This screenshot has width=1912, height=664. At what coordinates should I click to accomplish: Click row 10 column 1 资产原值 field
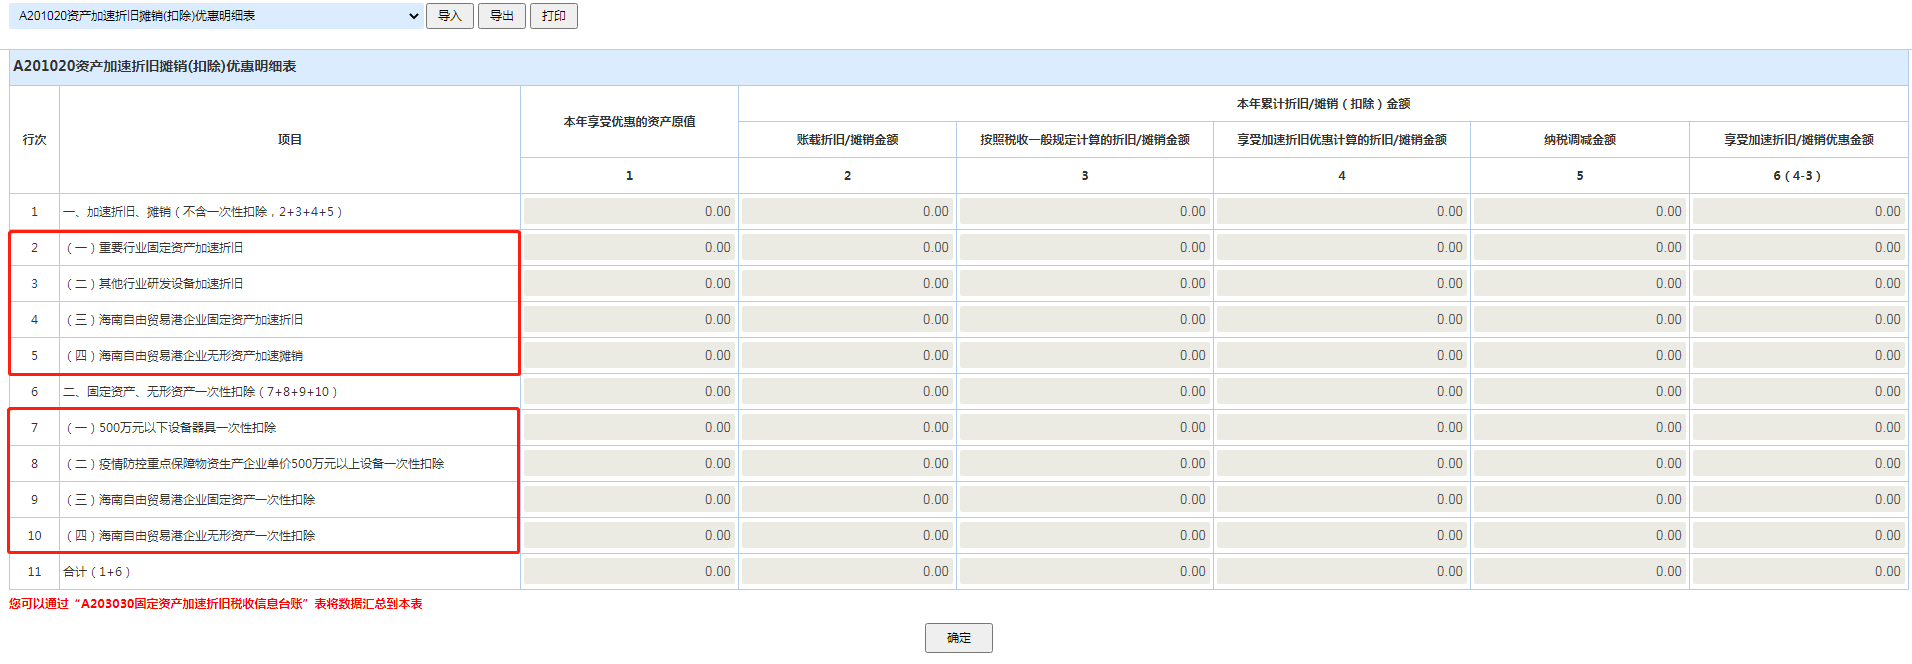coord(629,535)
